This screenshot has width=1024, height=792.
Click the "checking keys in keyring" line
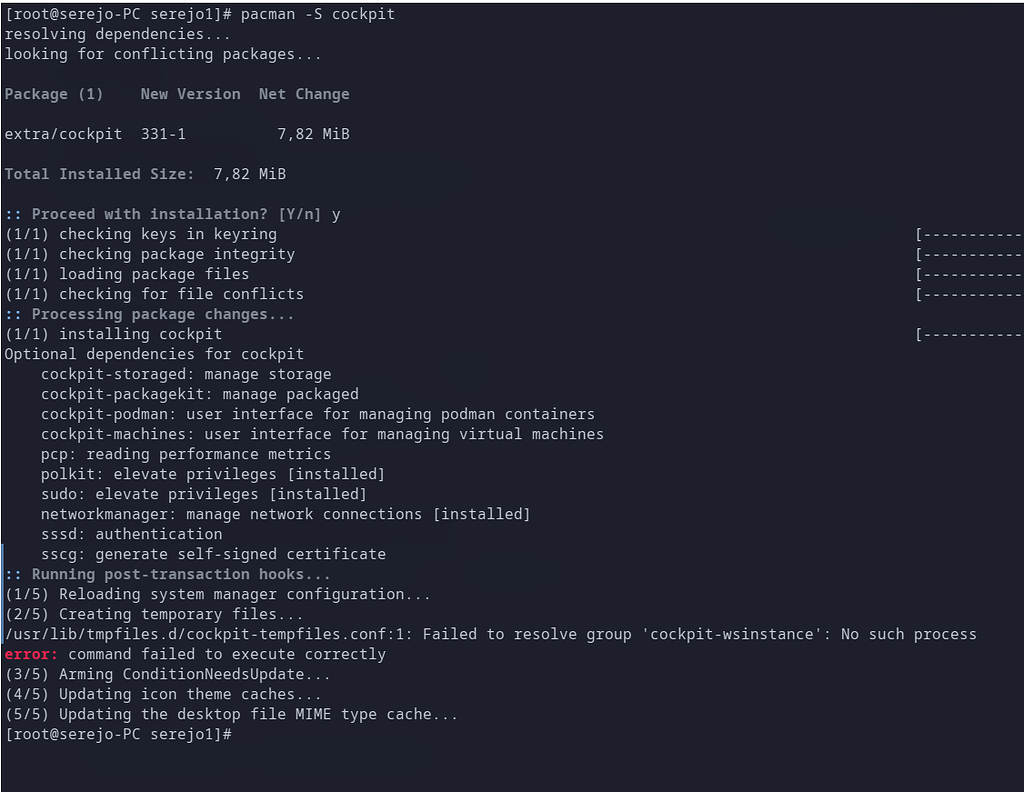pos(167,234)
